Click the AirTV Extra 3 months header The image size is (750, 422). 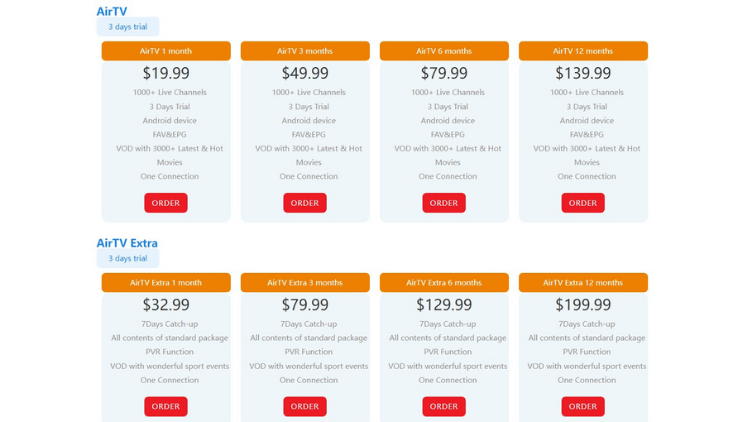[x=305, y=283]
